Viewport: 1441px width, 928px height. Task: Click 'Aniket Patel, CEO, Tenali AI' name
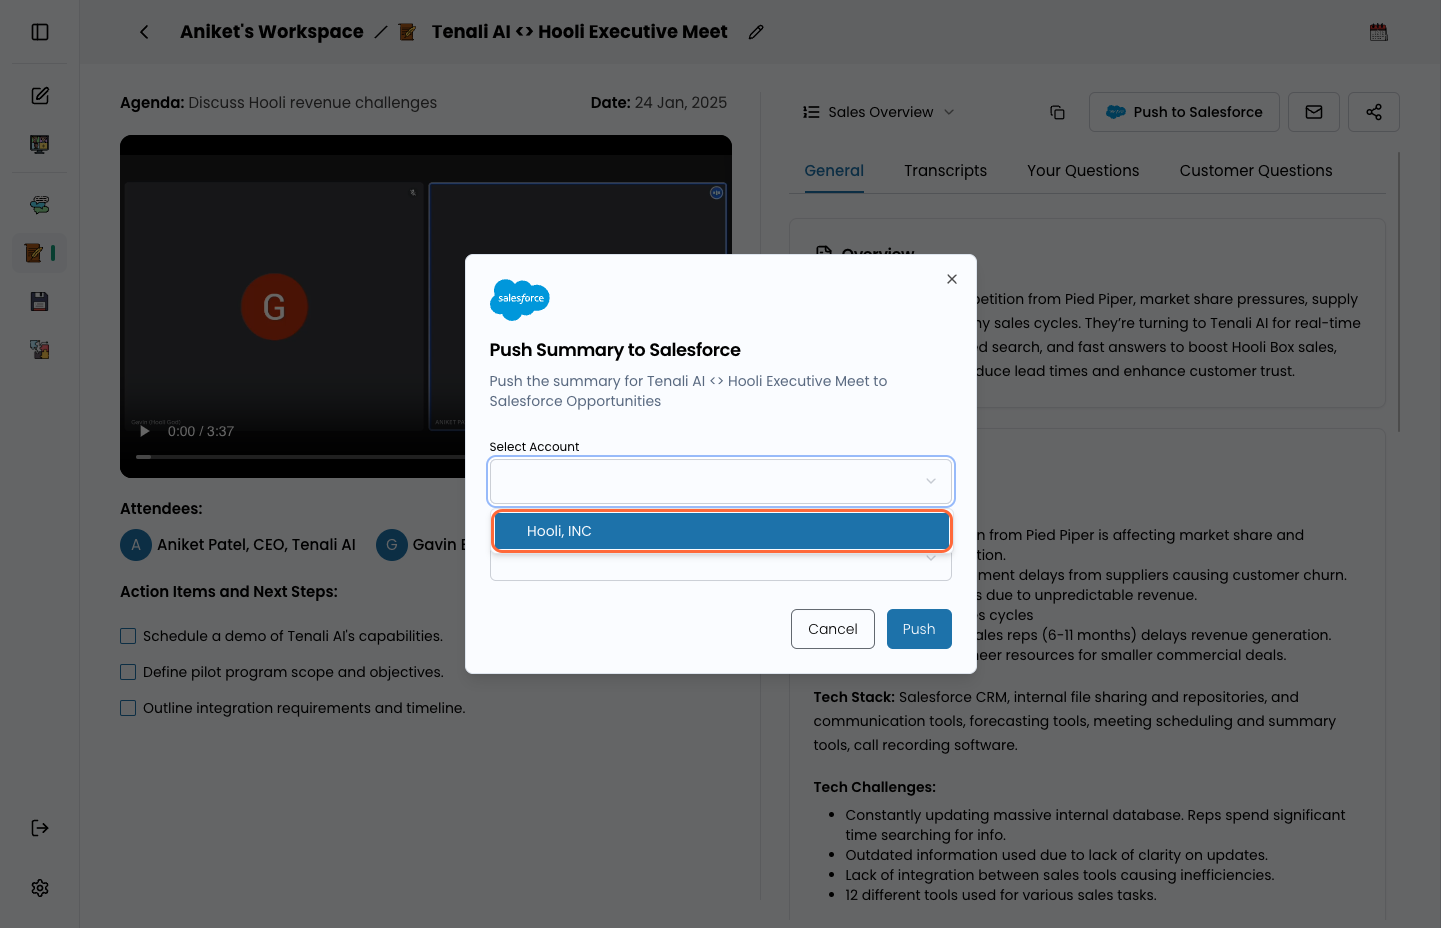point(256,545)
